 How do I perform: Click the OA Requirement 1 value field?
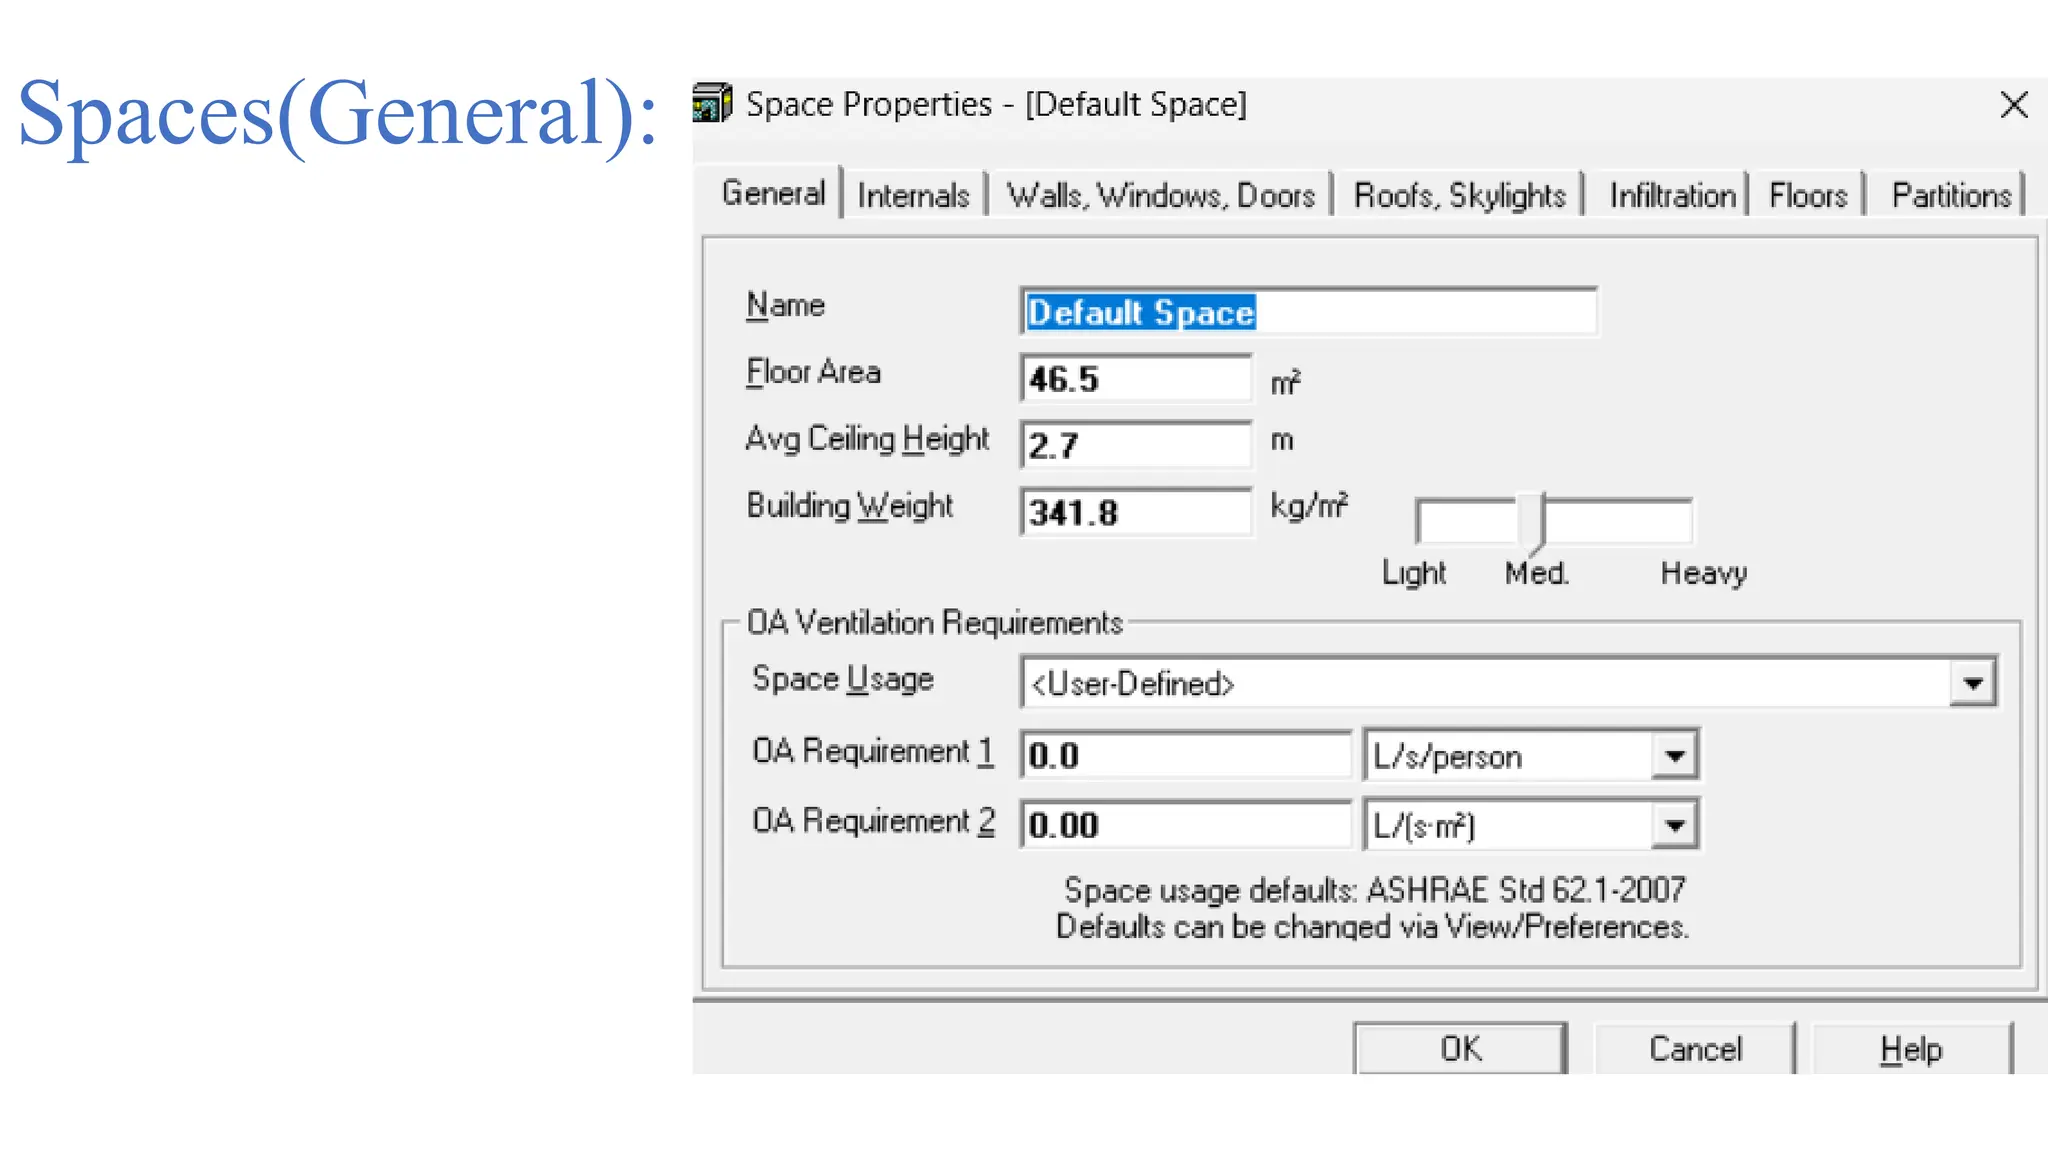[x=1185, y=755]
